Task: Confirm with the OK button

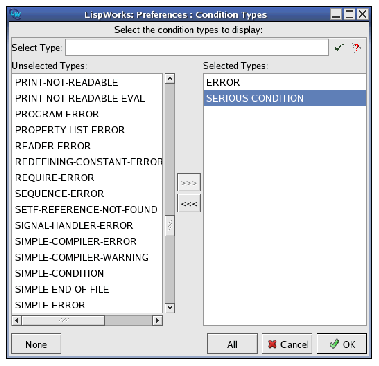Action: 342,344
